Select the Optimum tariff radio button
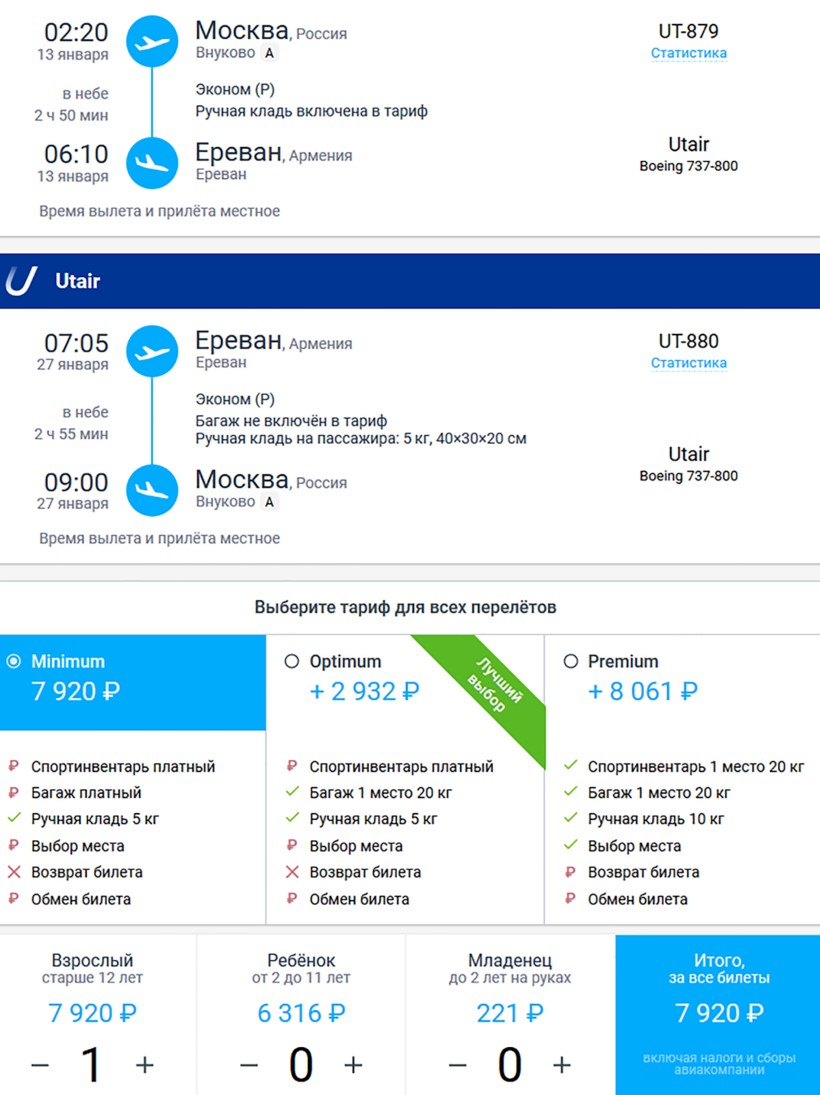Screen dimensions: 820x1095 pos(292,661)
